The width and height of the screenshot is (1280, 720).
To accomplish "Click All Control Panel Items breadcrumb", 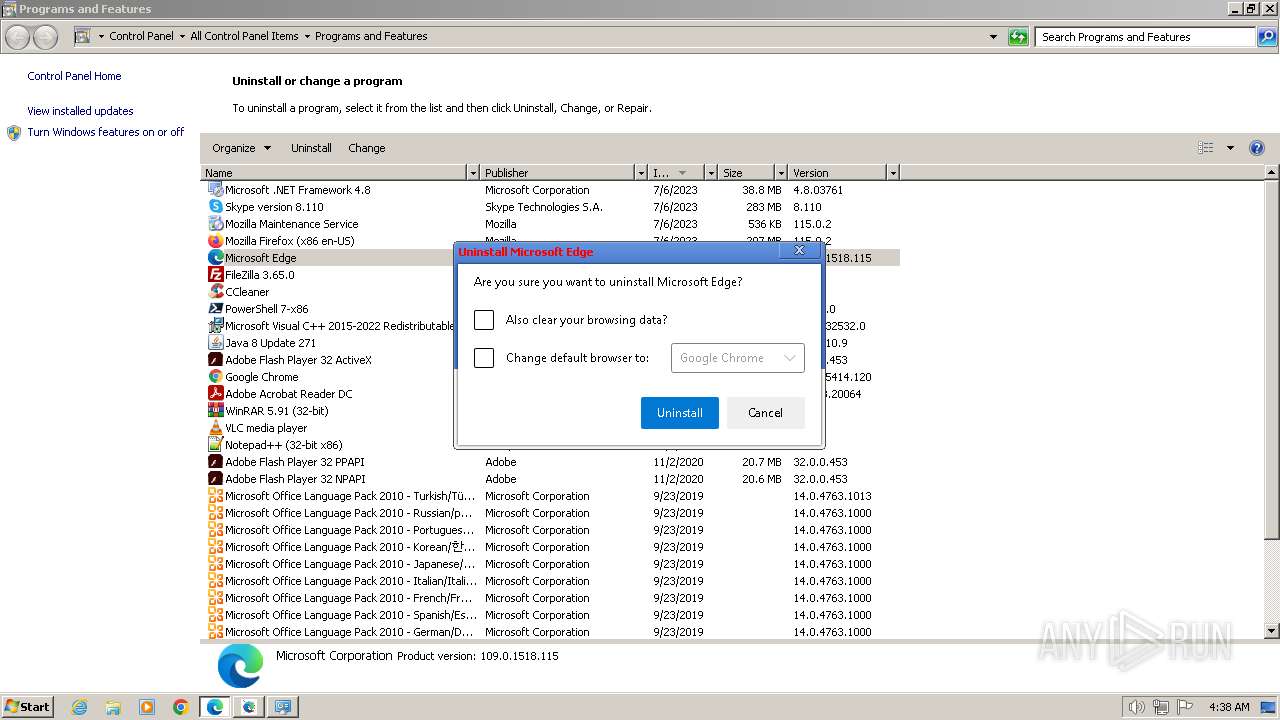I will [x=244, y=36].
